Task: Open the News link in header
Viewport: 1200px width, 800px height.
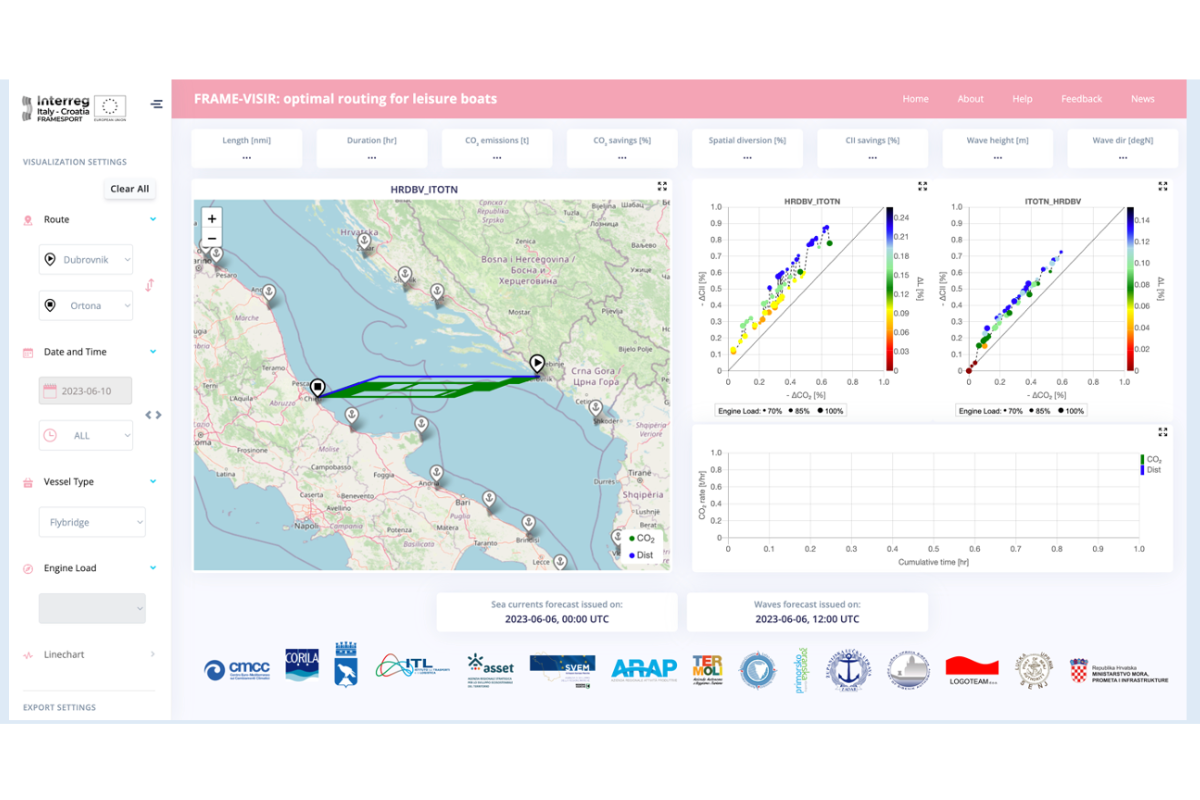Action: tap(1142, 99)
